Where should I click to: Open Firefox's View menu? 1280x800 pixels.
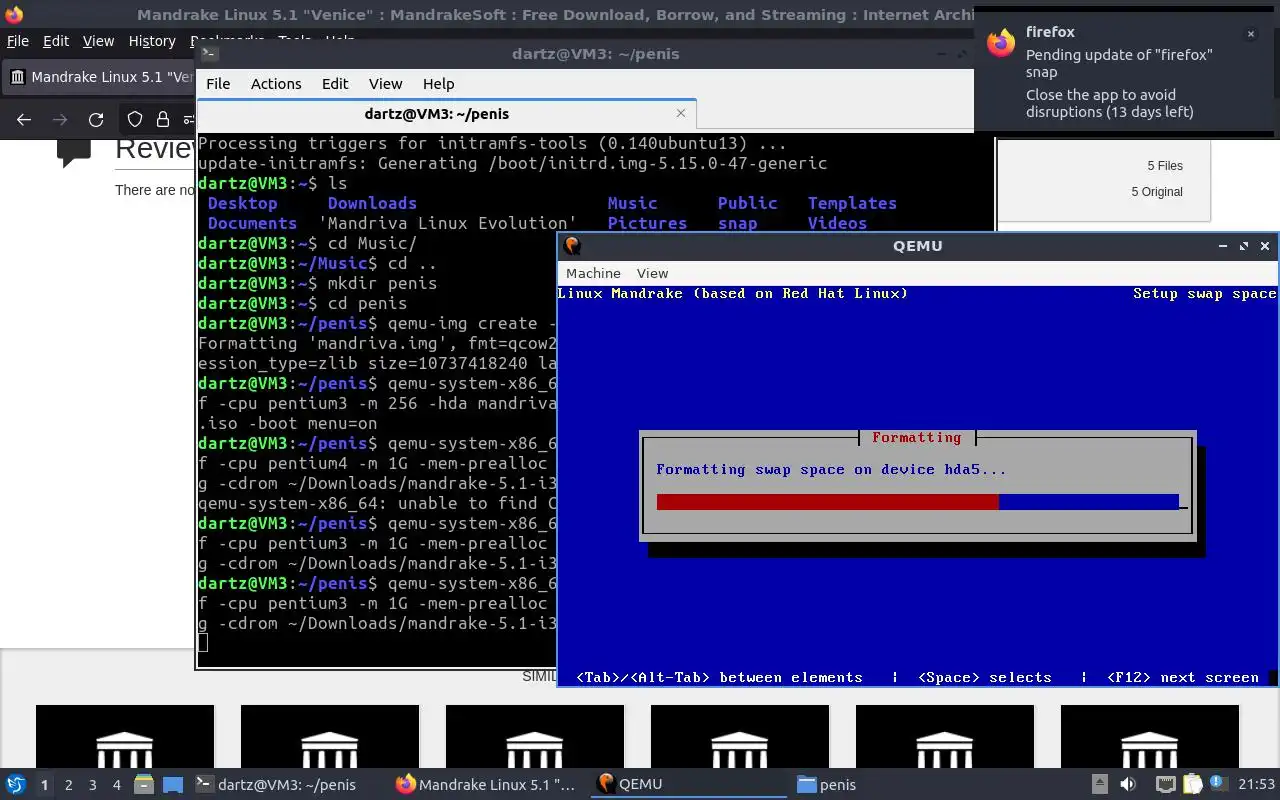pyautogui.click(x=98, y=41)
